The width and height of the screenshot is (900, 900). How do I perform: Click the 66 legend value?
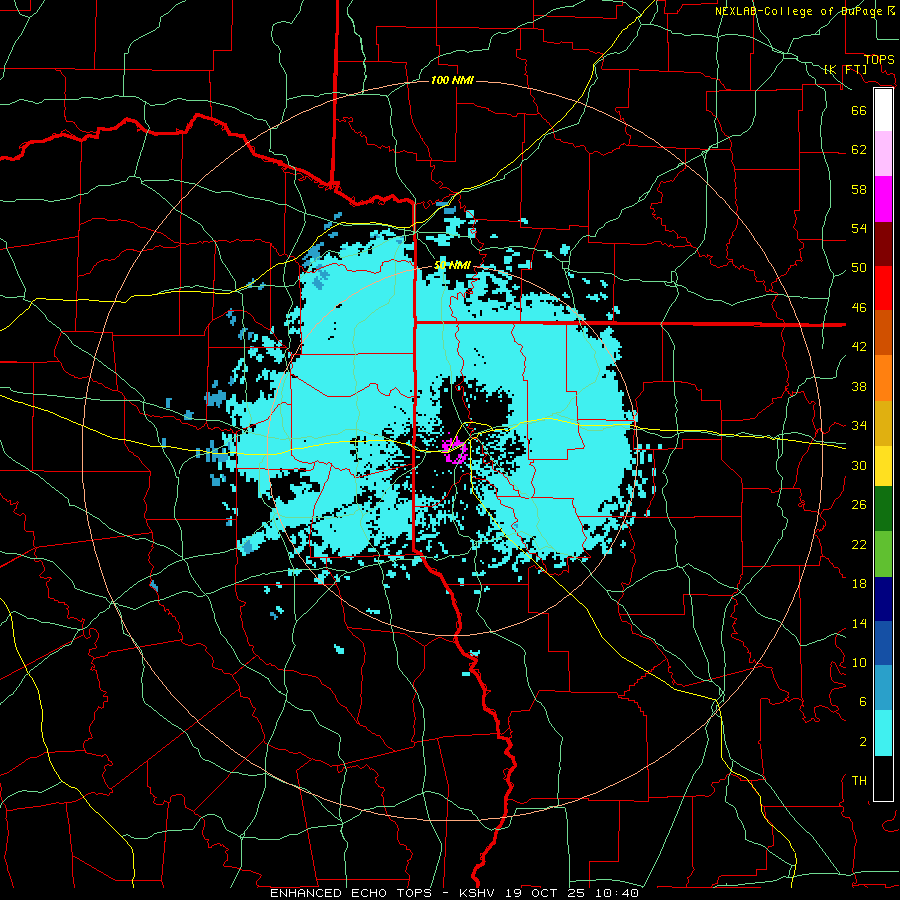859,110
